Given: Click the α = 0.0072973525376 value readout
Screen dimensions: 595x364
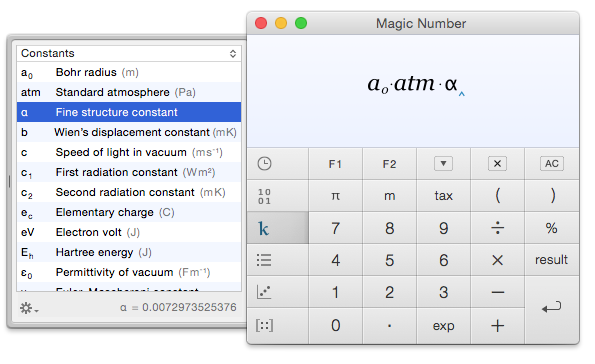Looking at the screenshot, I should tap(178, 307).
